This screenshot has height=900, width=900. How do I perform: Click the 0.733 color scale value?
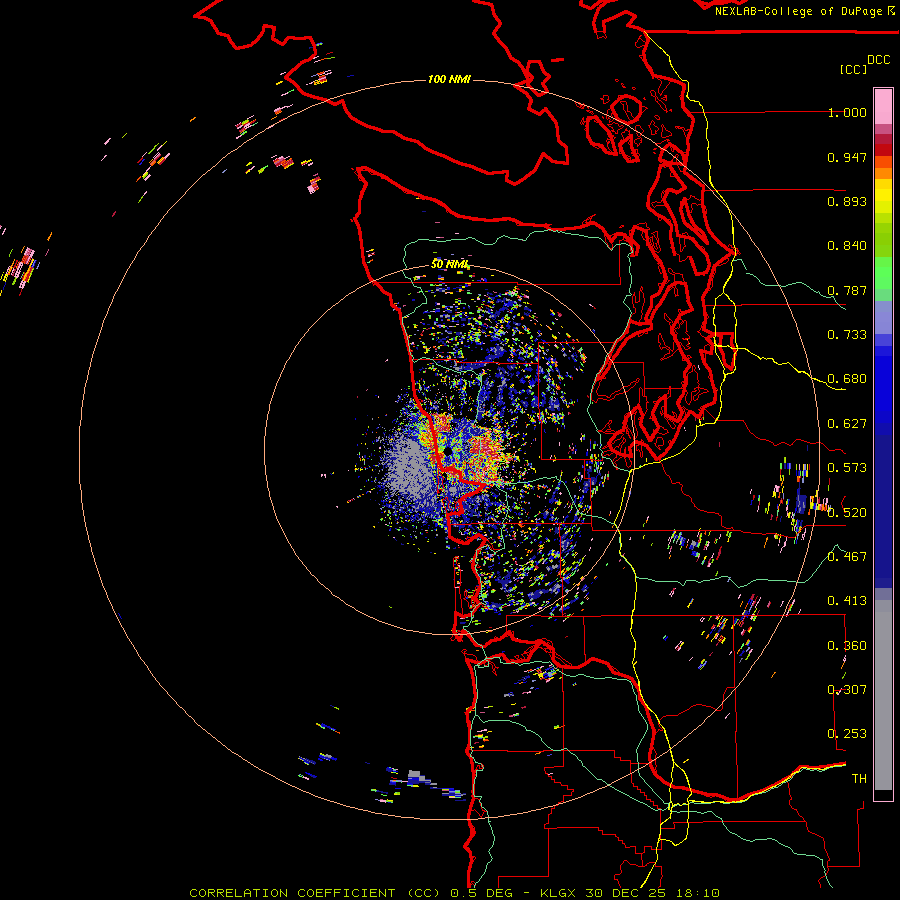pos(847,335)
